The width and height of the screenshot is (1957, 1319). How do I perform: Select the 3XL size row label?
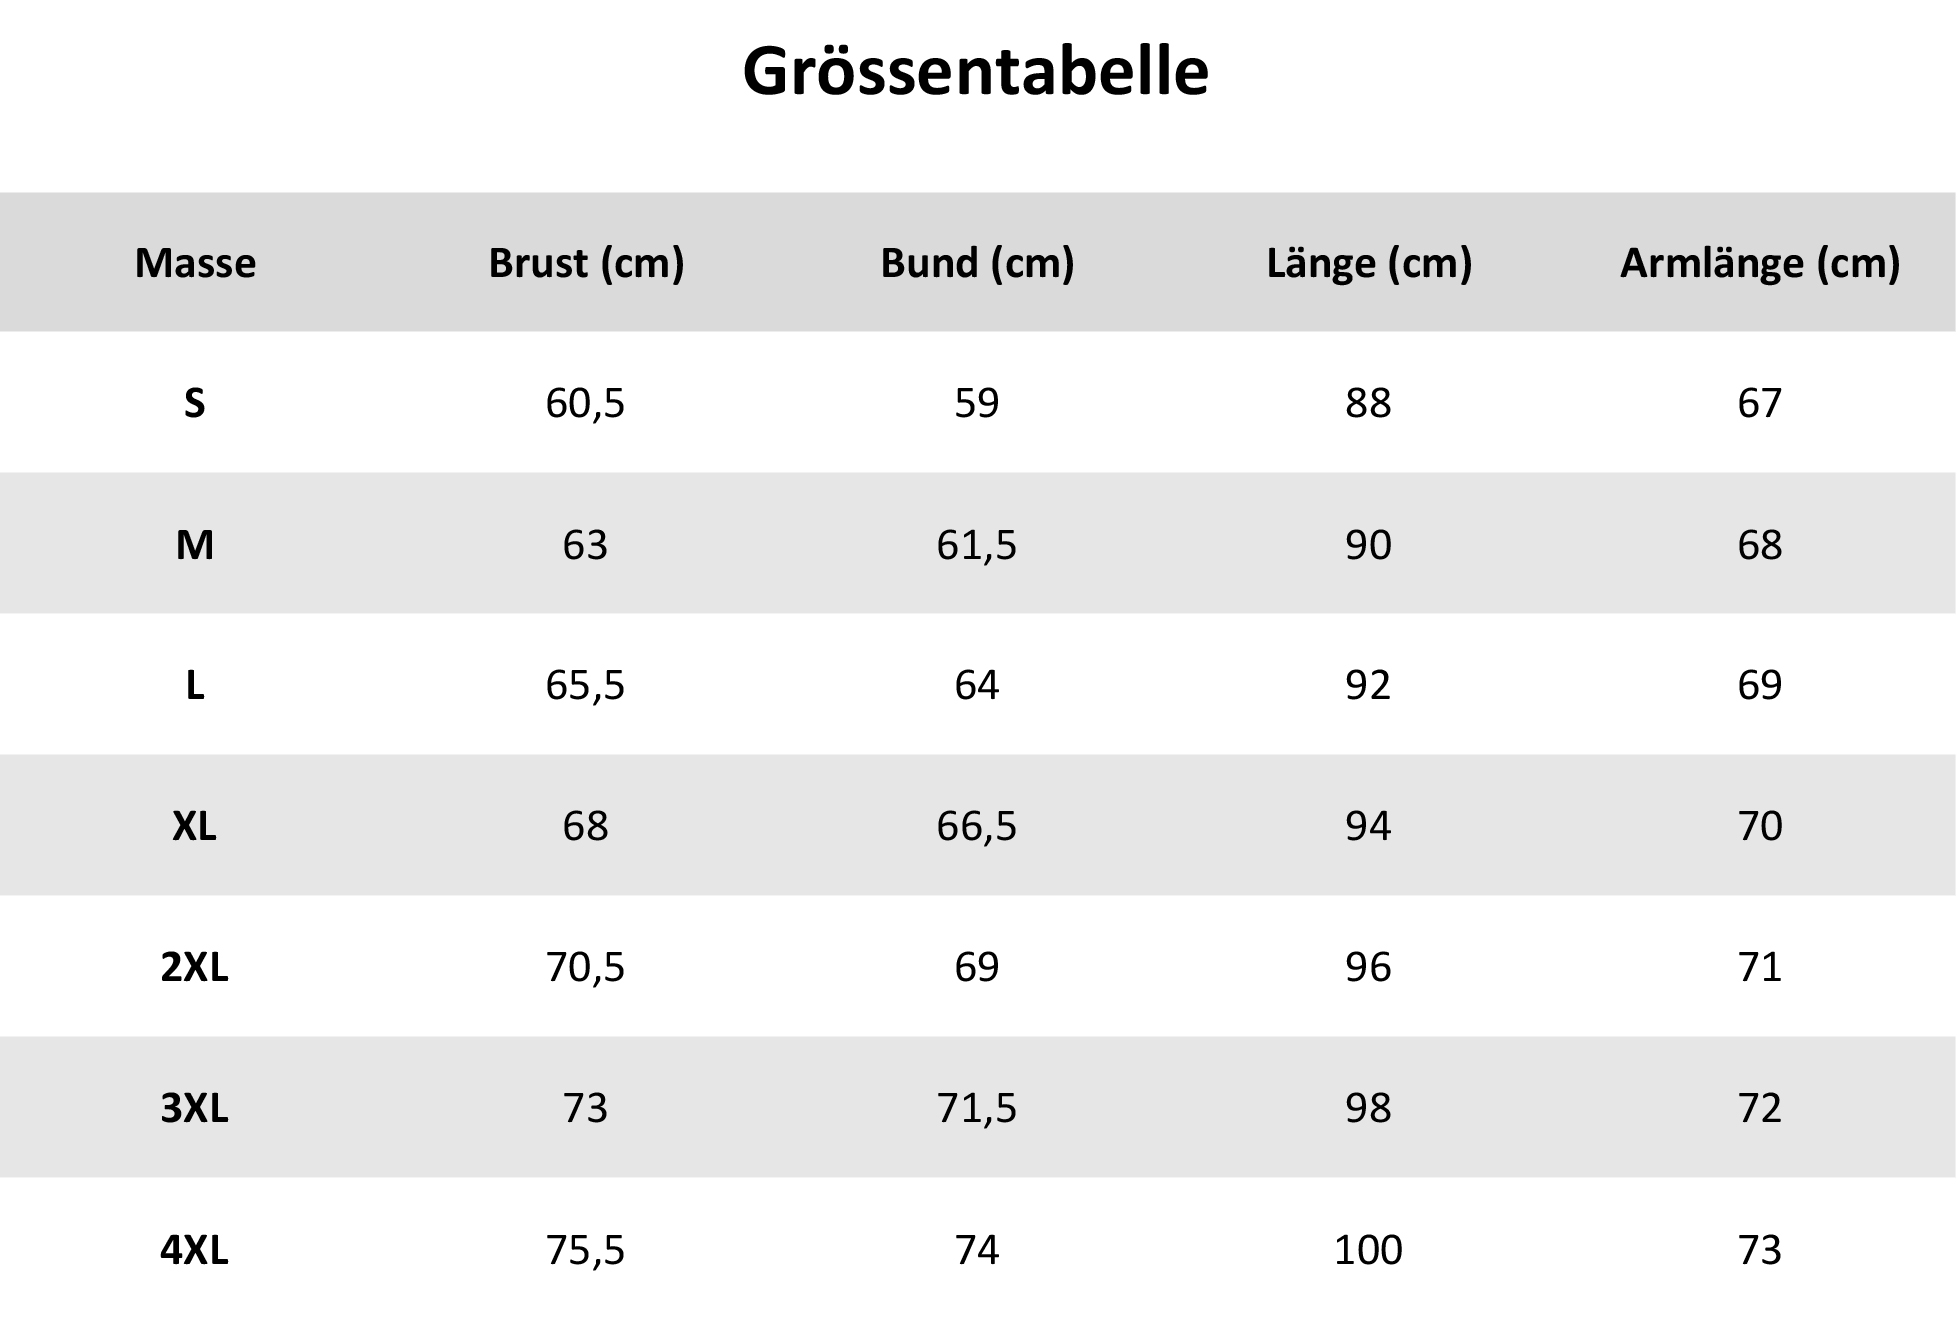pos(195,1108)
